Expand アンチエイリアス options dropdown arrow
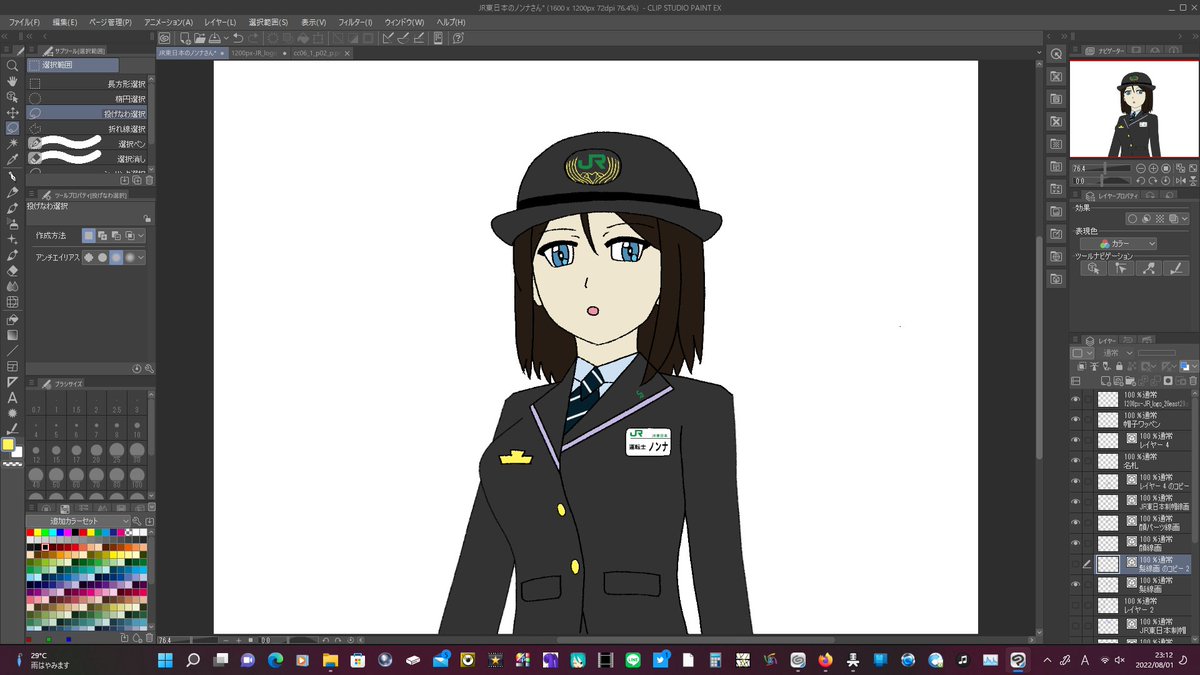 [141, 257]
